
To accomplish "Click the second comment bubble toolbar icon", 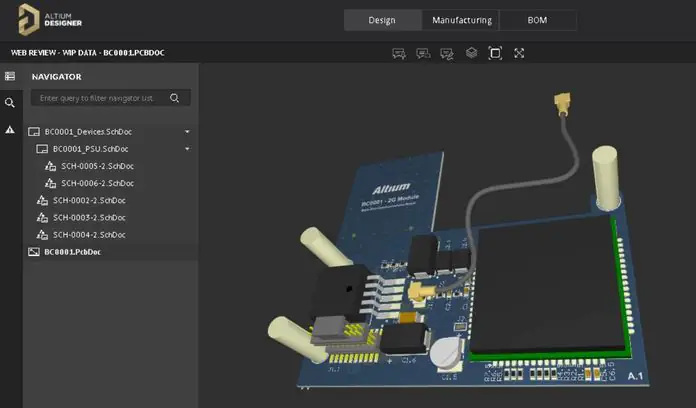I will coord(423,54).
